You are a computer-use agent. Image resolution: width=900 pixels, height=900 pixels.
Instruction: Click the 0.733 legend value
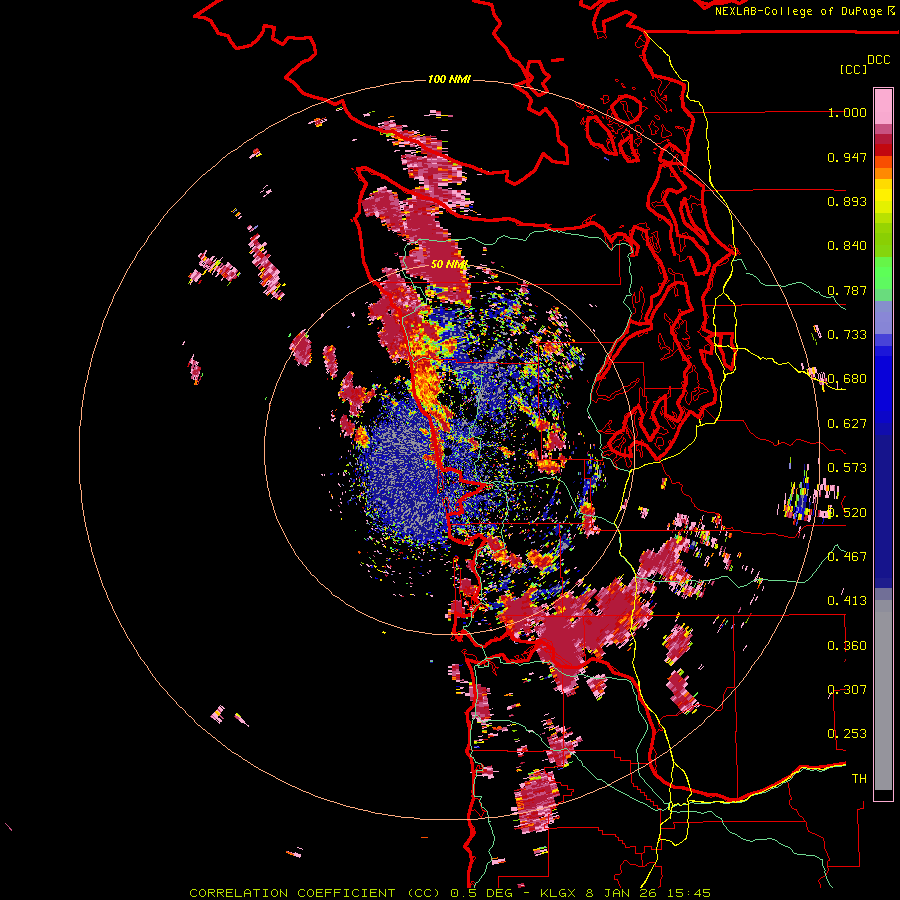(x=847, y=335)
